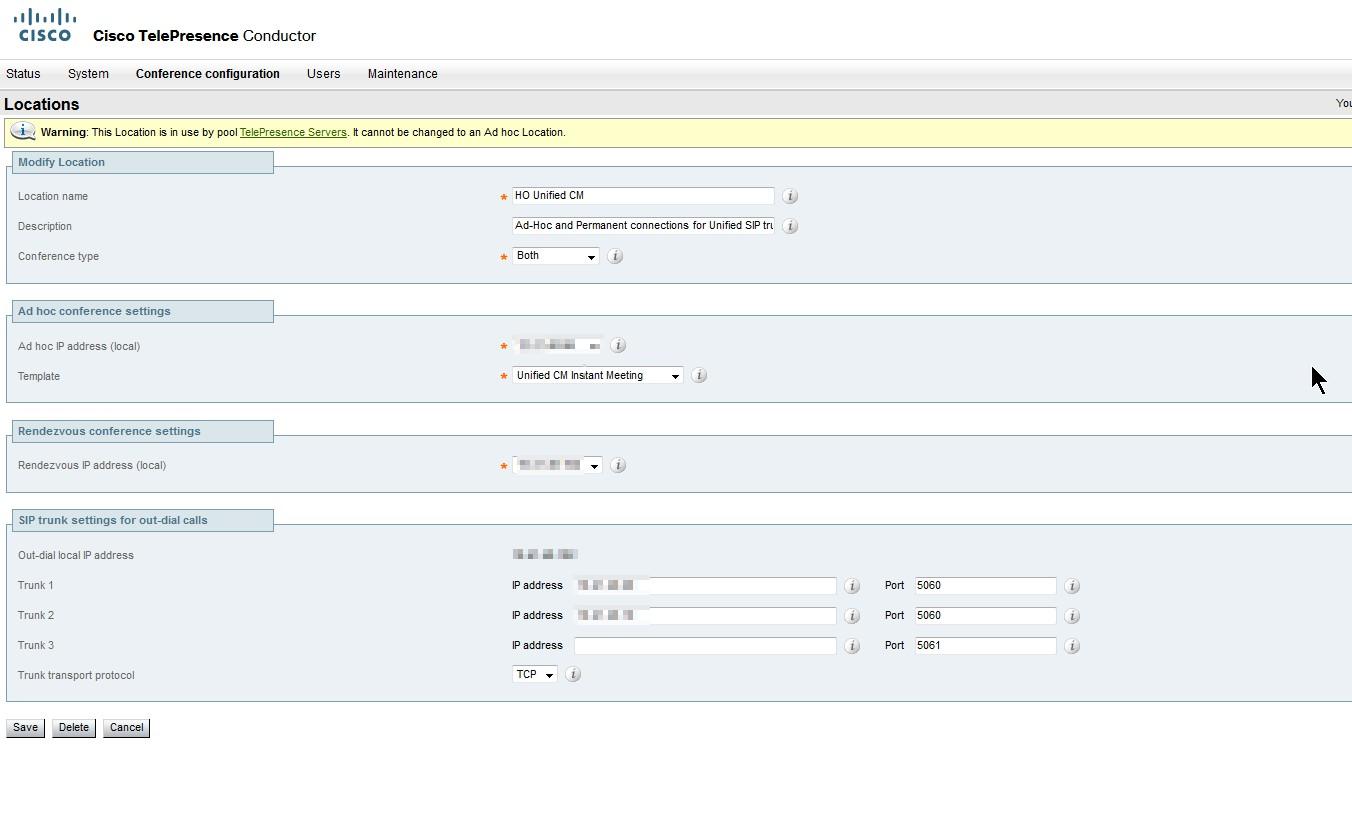Screen dimensions: 1352x816
Task: Open the Ad hoc IP address dropdown
Action: click(x=557, y=345)
